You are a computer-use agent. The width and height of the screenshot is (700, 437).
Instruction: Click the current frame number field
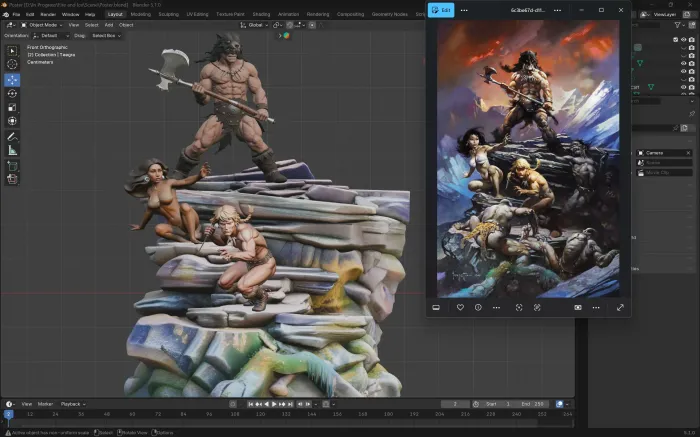tap(455, 404)
